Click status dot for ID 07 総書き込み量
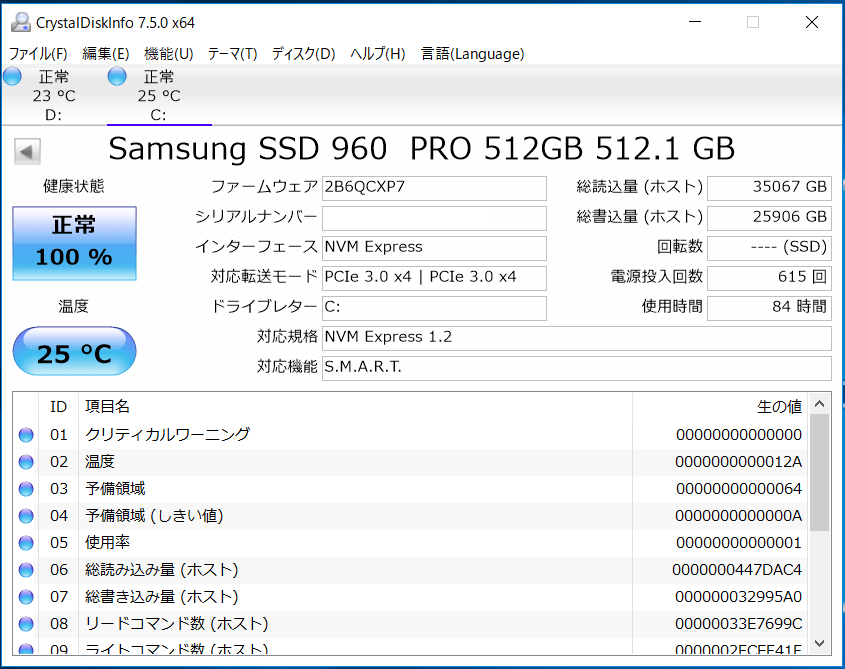 click(x=26, y=597)
